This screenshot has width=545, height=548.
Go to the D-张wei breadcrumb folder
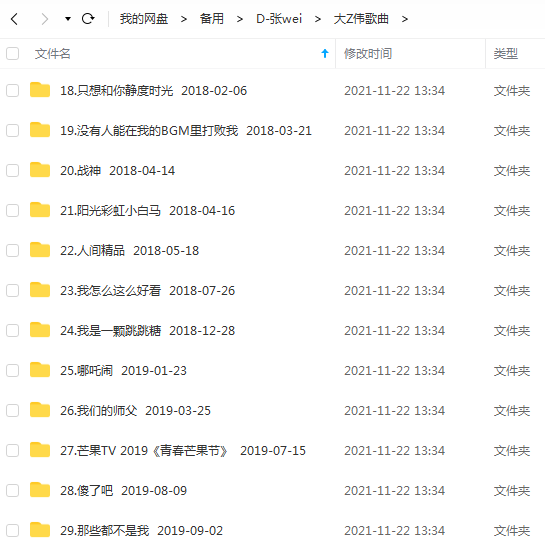click(279, 19)
